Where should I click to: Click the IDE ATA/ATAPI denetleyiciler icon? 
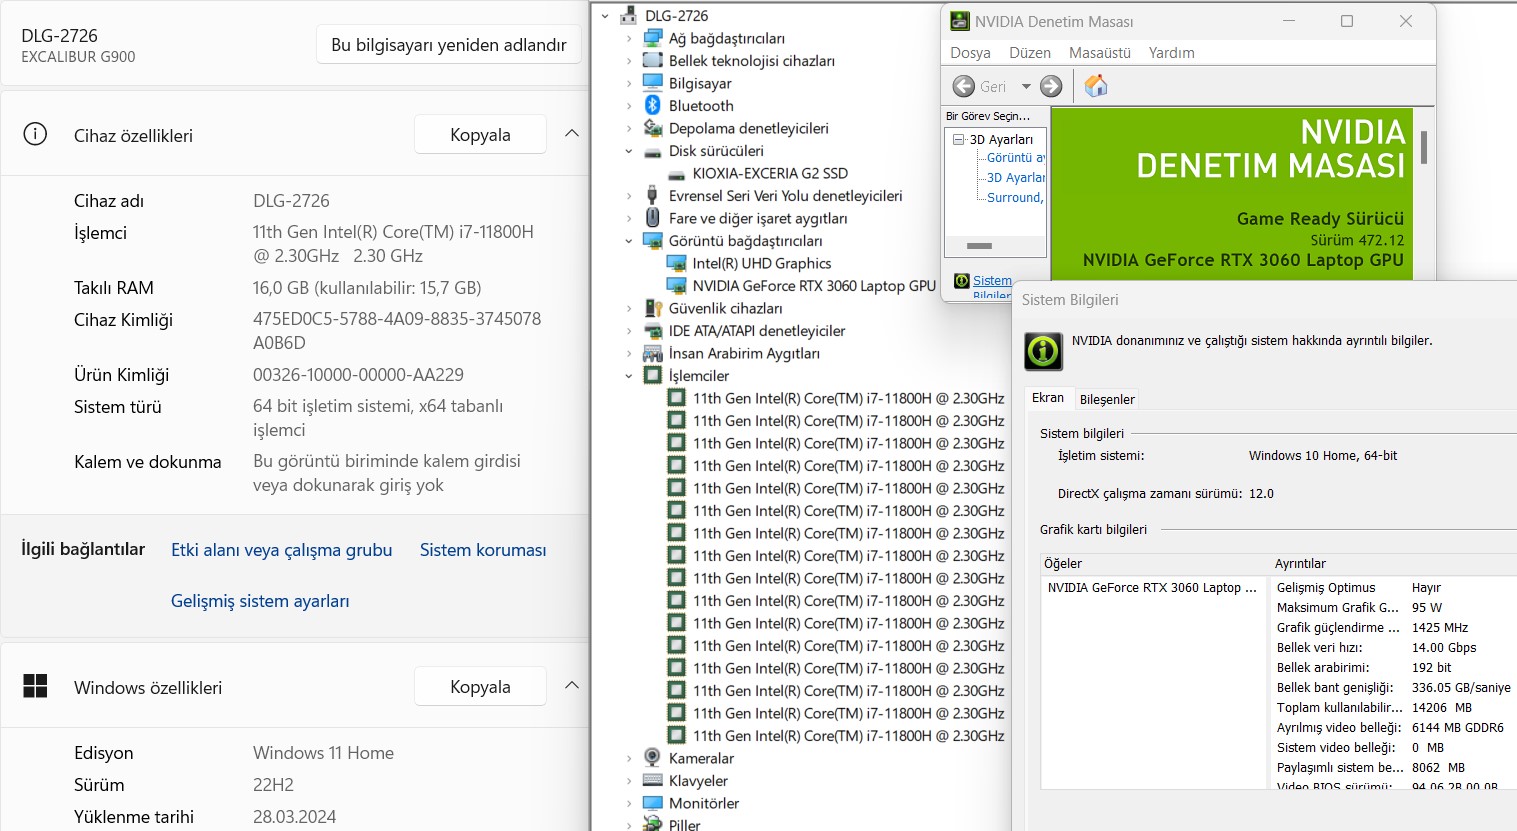(653, 331)
